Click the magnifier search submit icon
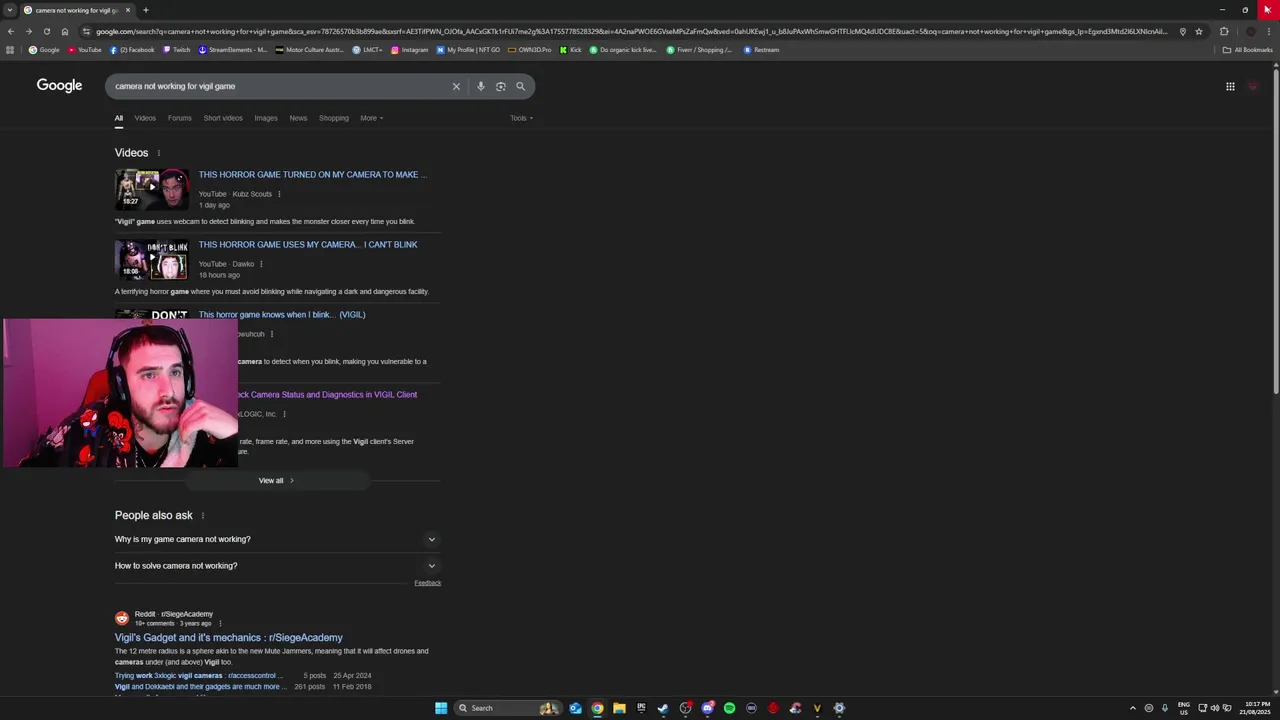This screenshot has width=1280, height=720. click(x=520, y=86)
